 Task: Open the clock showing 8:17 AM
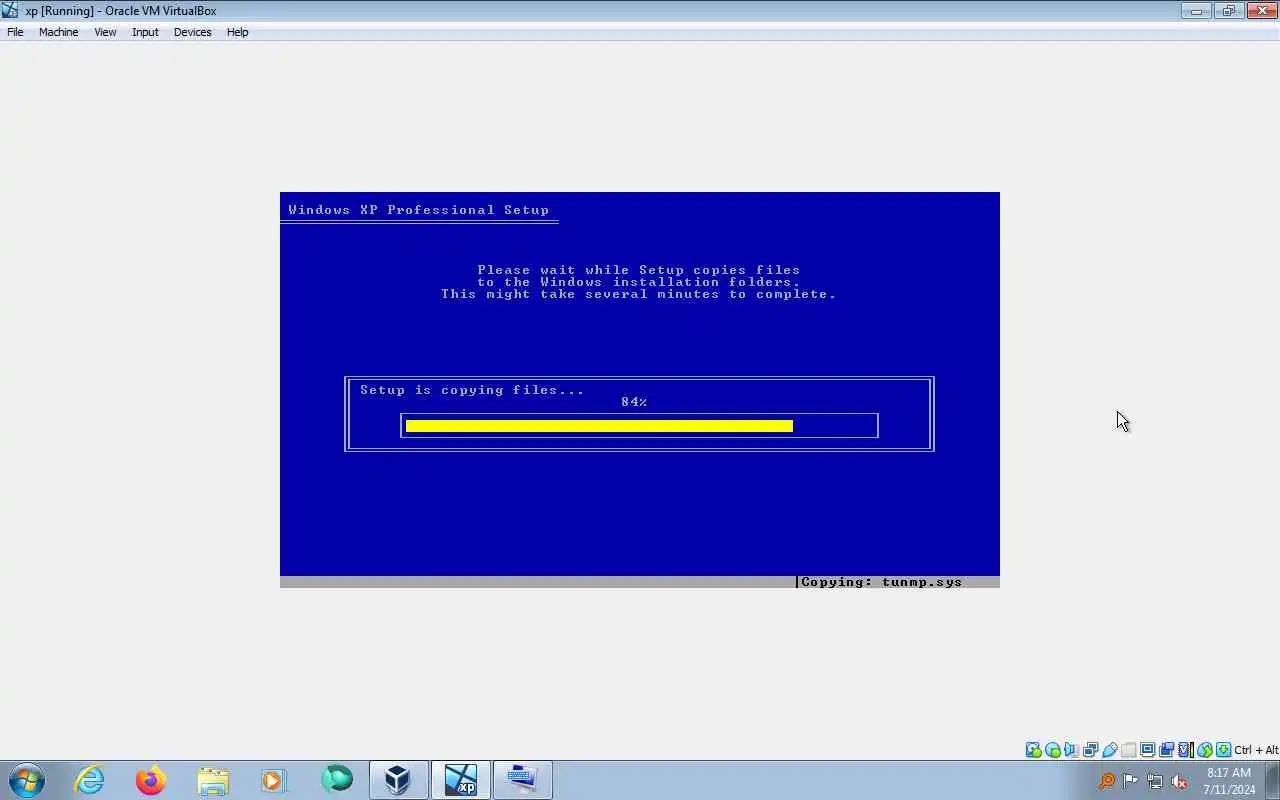(1229, 781)
